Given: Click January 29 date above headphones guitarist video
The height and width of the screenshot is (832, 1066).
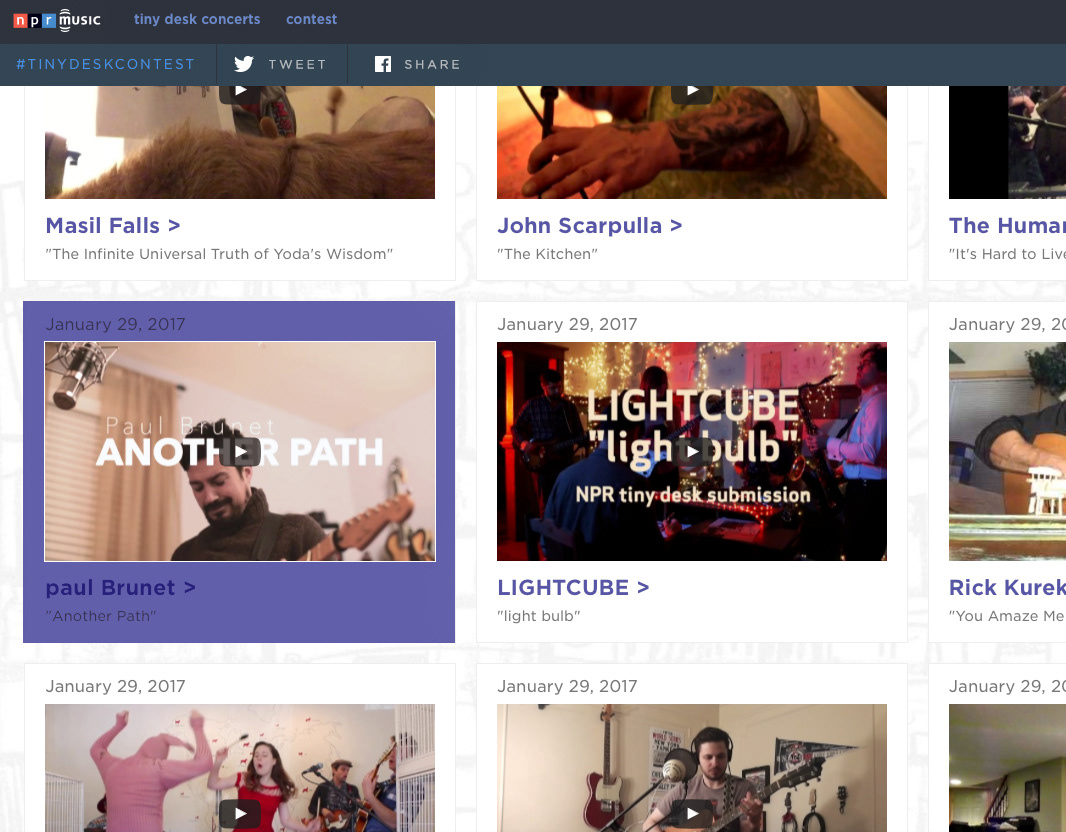Looking at the screenshot, I should coord(567,686).
